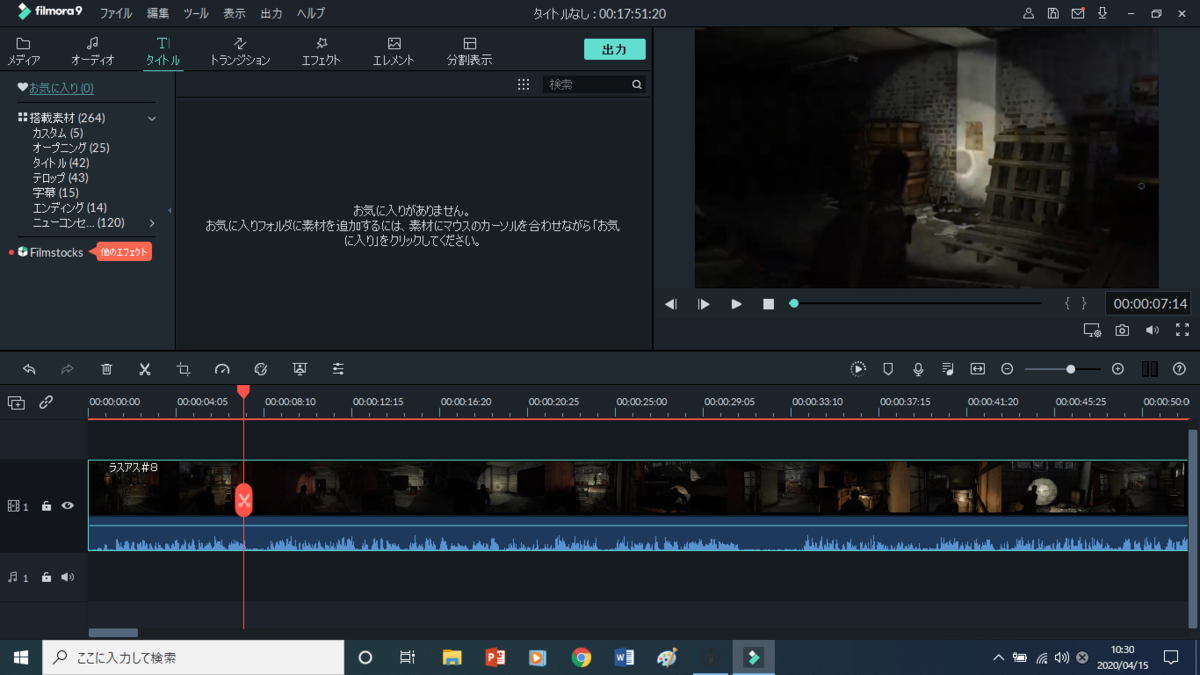This screenshot has height=675, width=1200.
Task: Open the エフェクト tab
Action: 321,52
